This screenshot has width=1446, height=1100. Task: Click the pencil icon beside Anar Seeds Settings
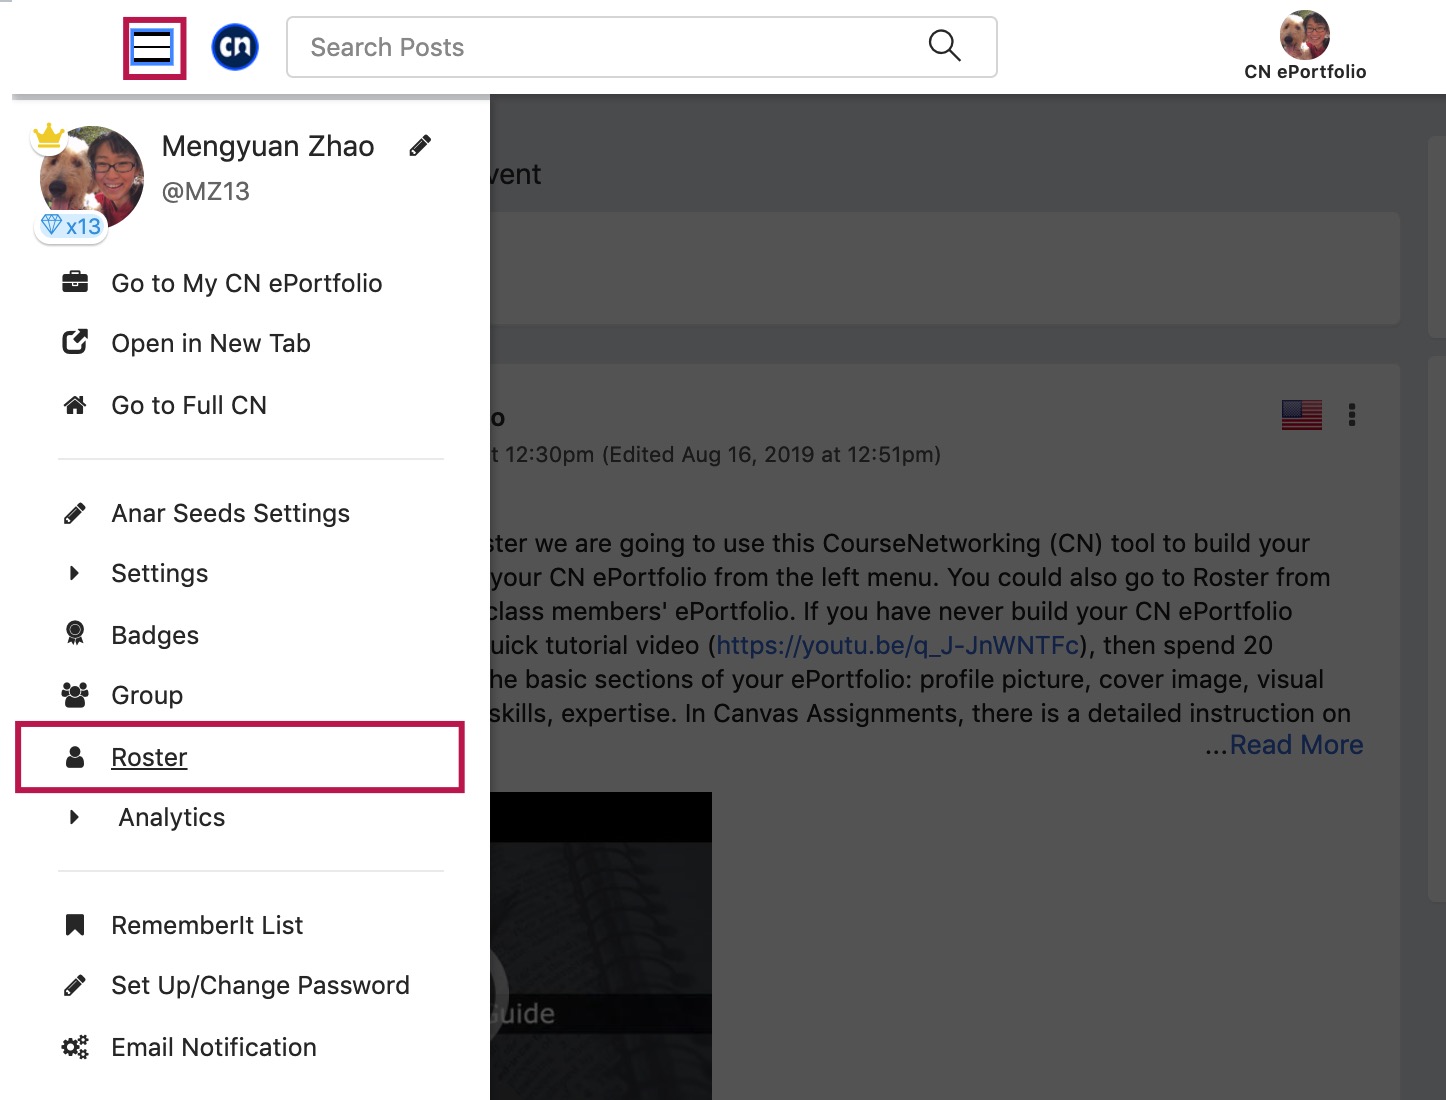[75, 513]
